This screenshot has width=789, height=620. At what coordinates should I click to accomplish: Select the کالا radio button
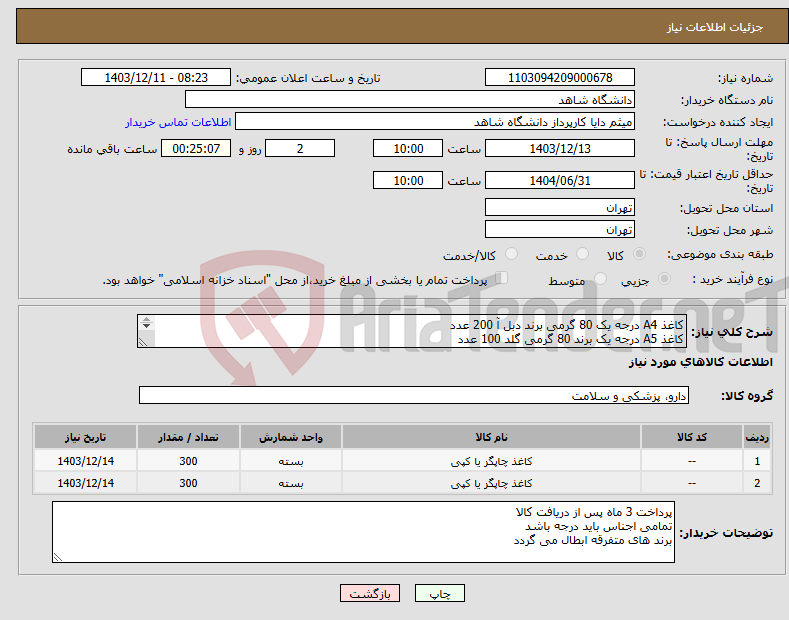tap(639, 254)
